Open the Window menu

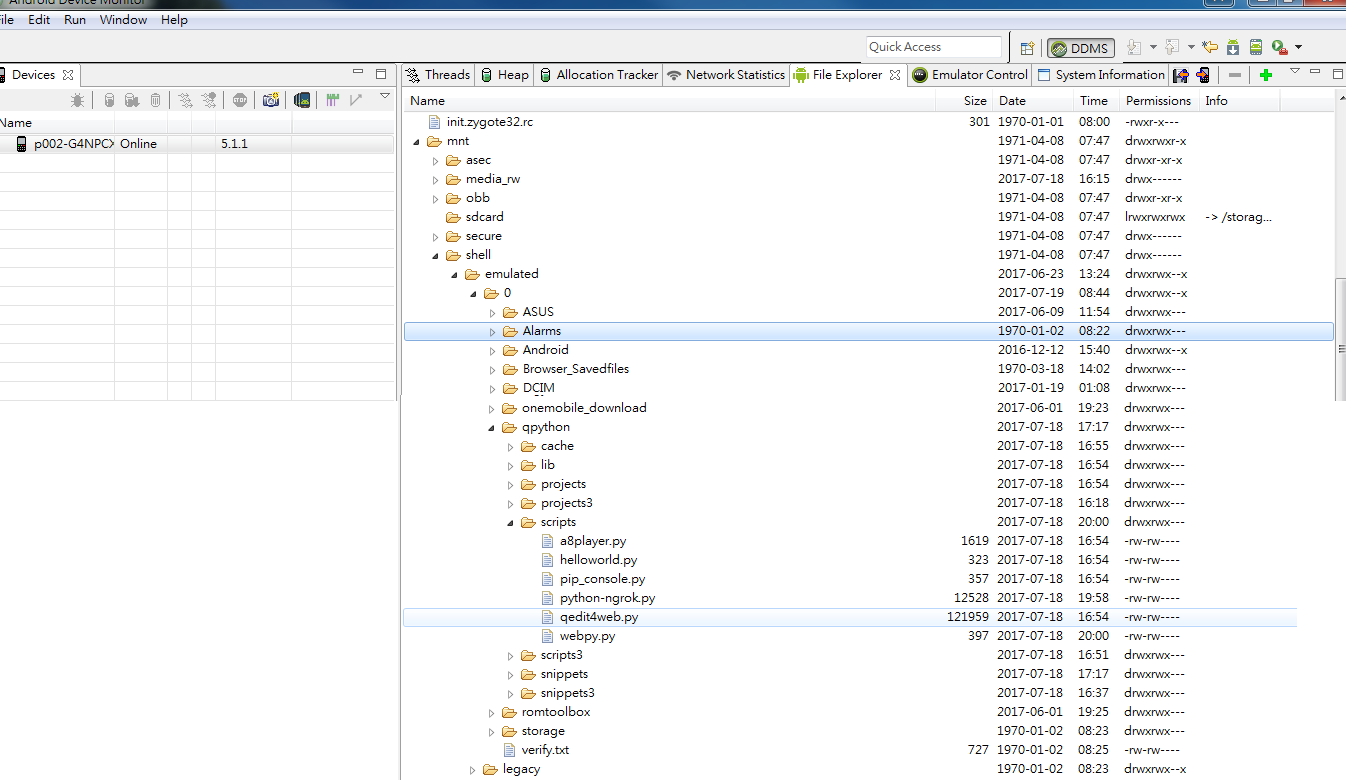pos(123,20)
